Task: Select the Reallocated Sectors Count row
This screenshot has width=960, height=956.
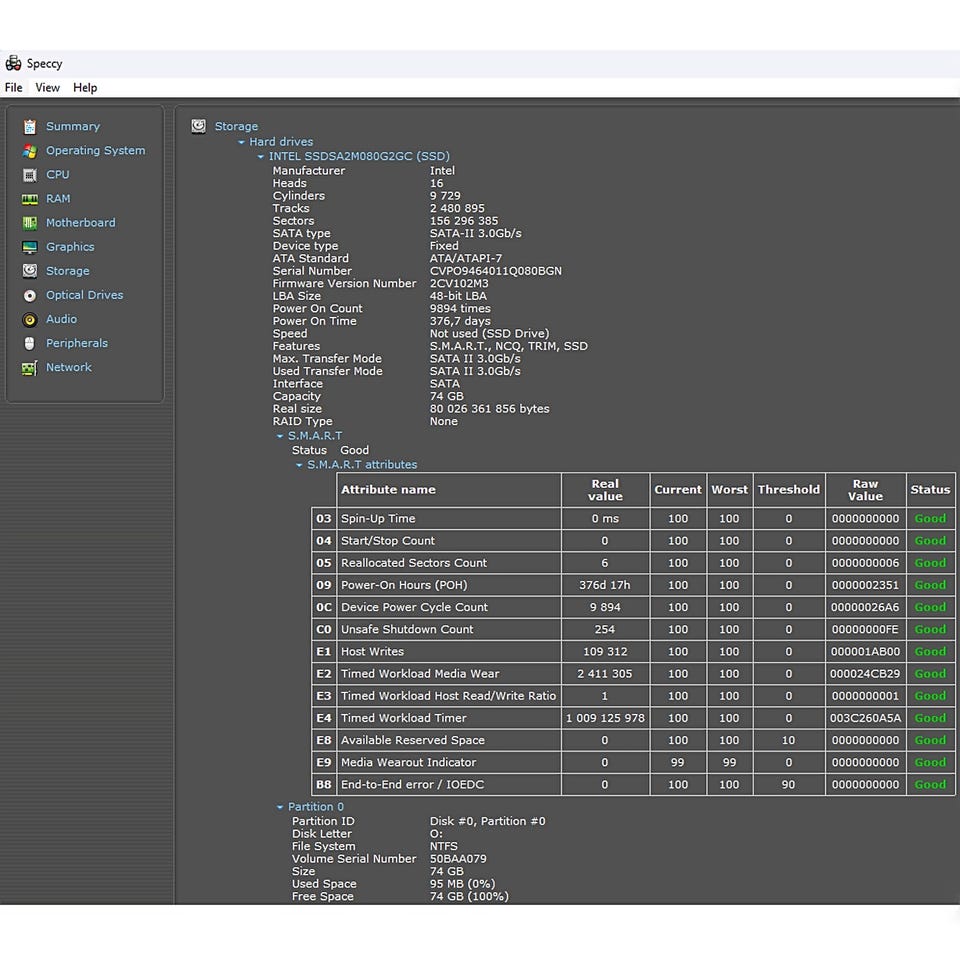Action: (414, 563)
